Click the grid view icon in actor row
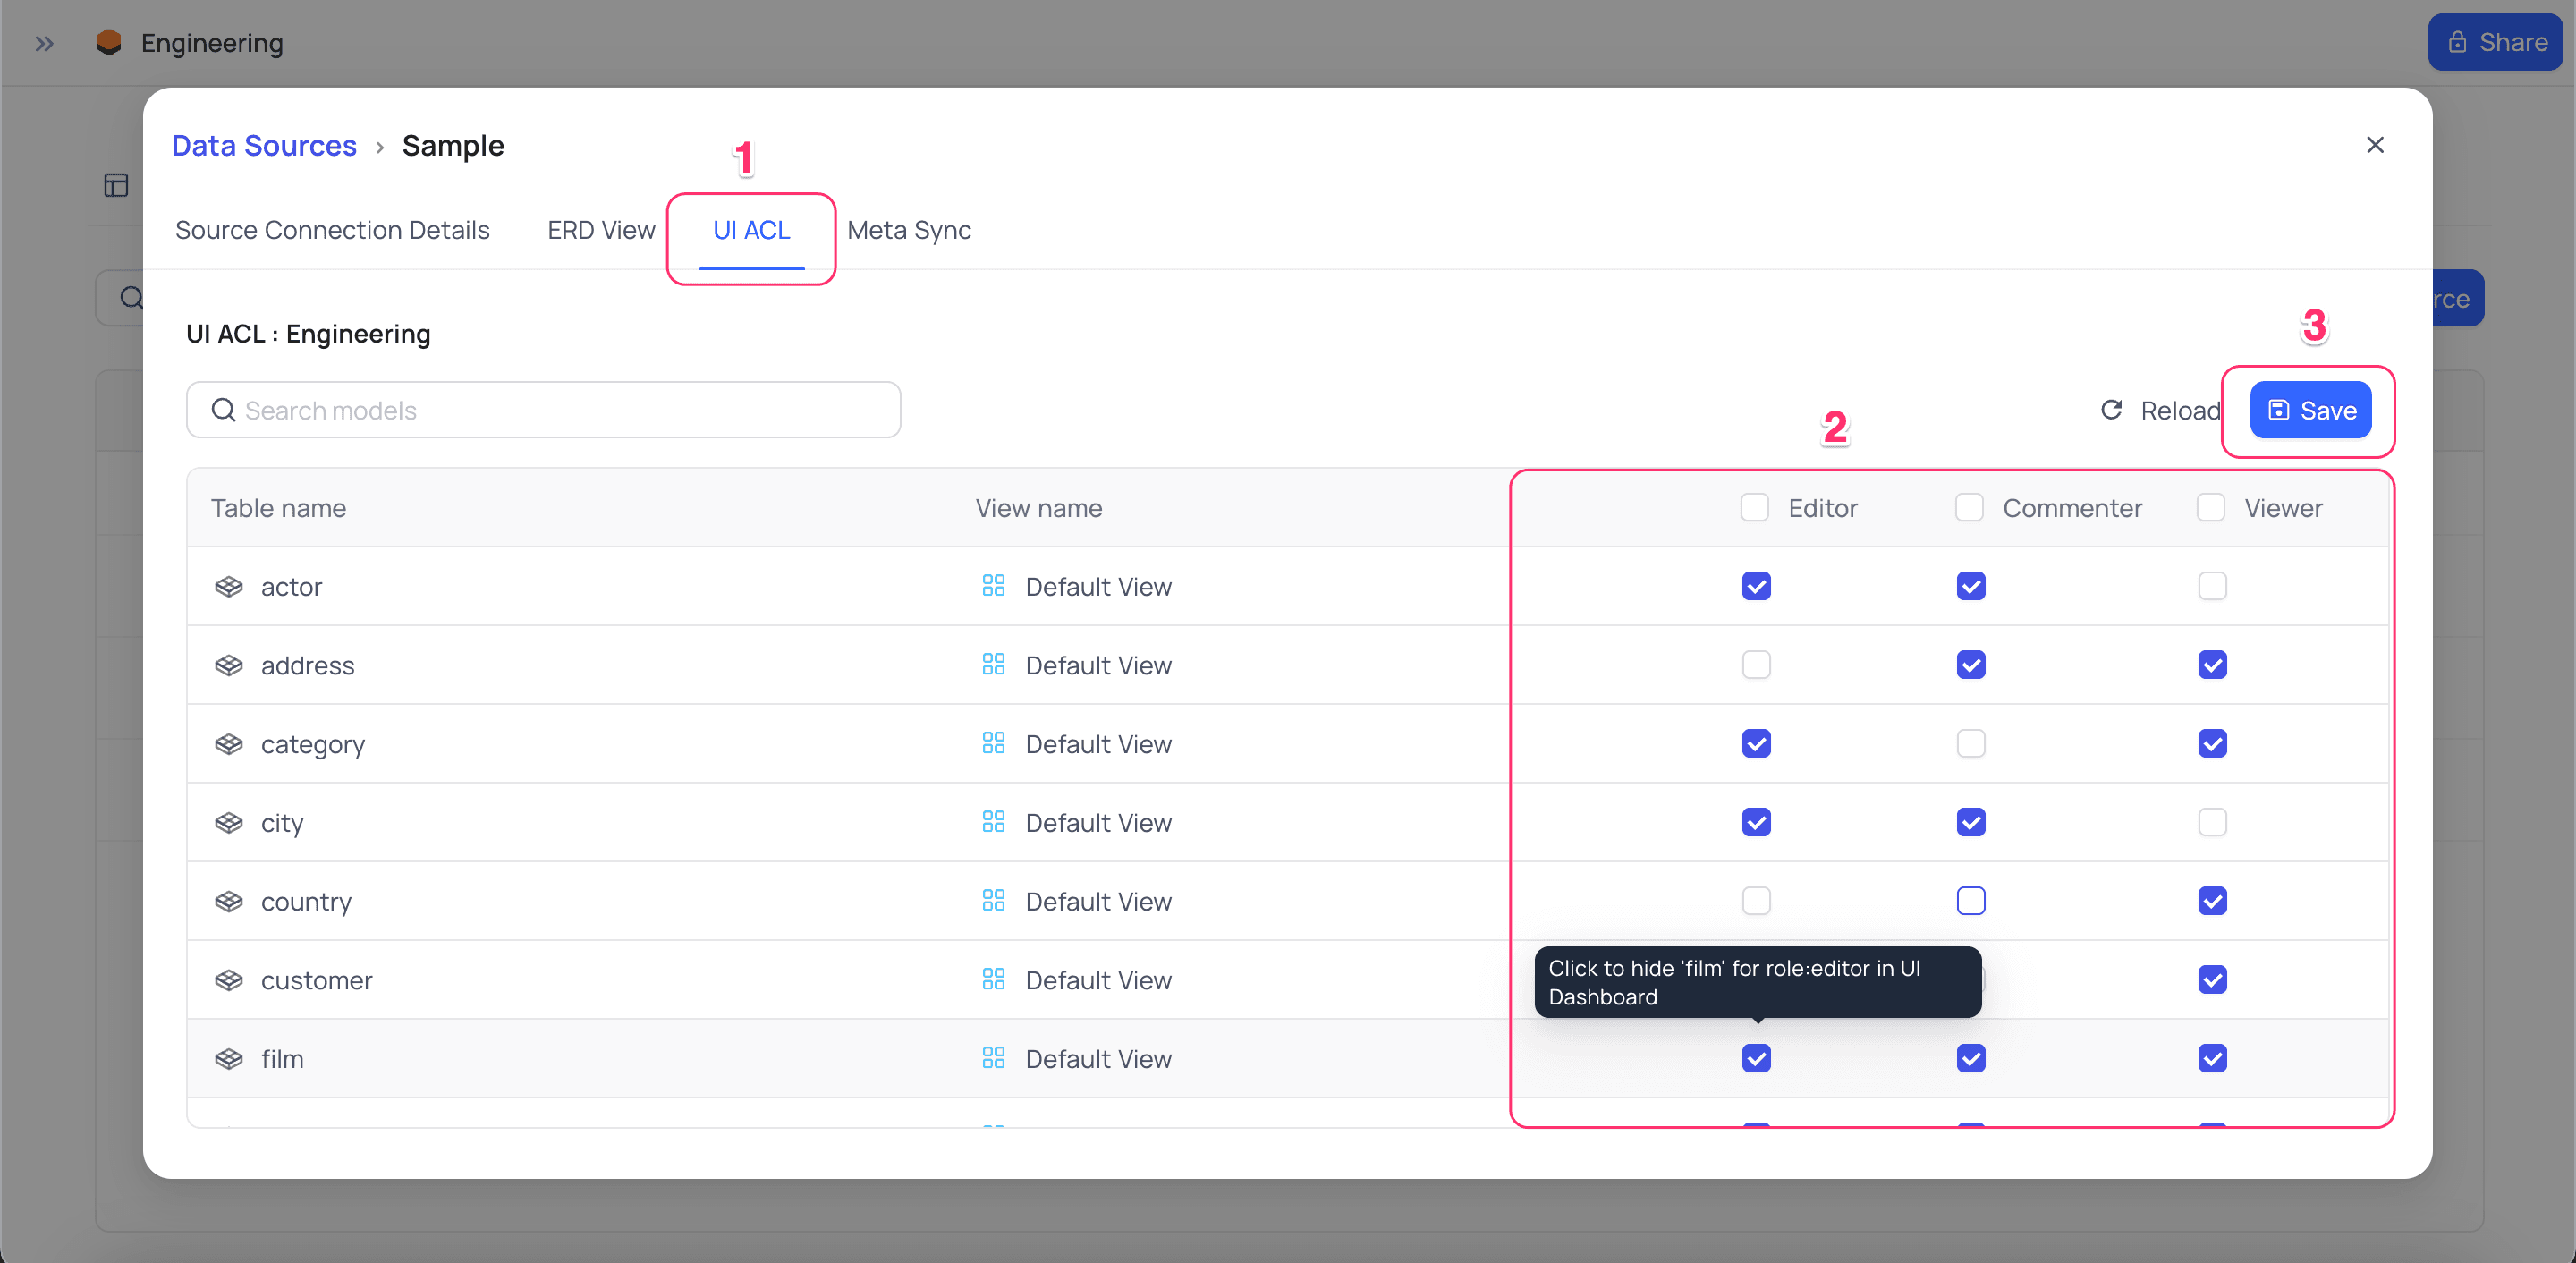Viewport: 2576px width, 1263px height. pyautogui.click(x=993, y=585)
